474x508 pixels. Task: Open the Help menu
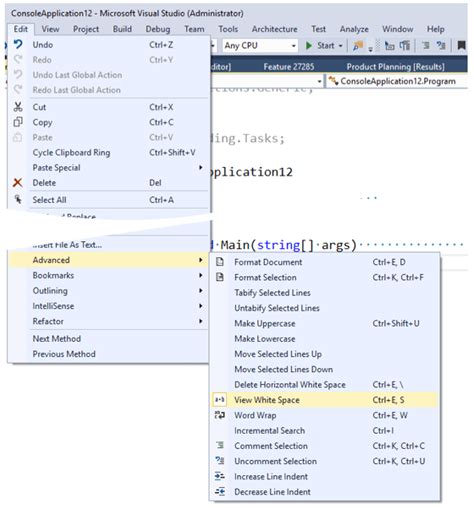[x=436, y=29]
